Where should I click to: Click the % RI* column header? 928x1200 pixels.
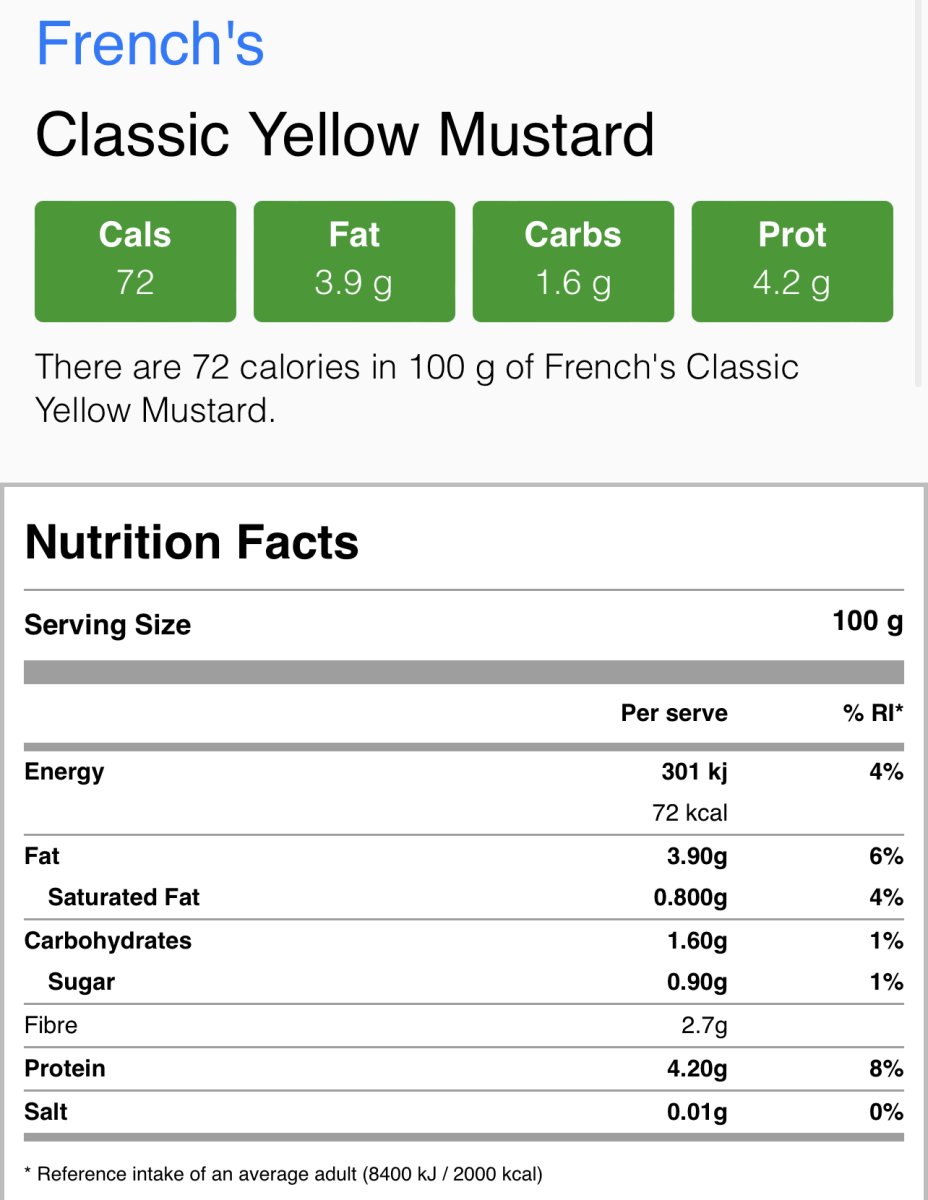(x=873, y=713)
